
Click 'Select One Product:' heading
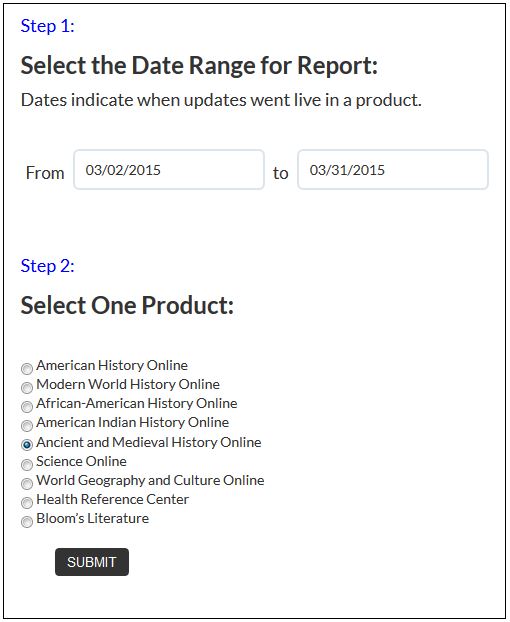coord(127,305)
